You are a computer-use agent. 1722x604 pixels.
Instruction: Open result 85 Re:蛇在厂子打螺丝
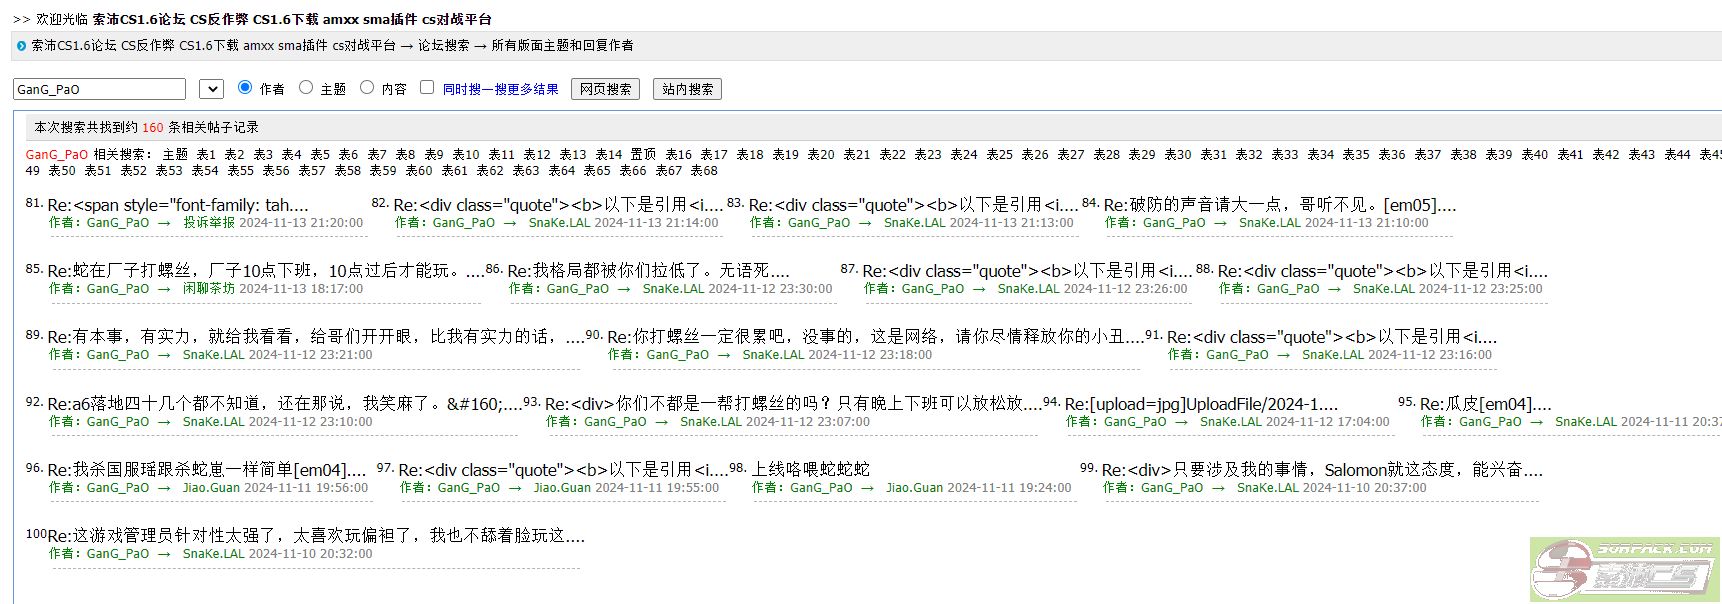[266, 271]
